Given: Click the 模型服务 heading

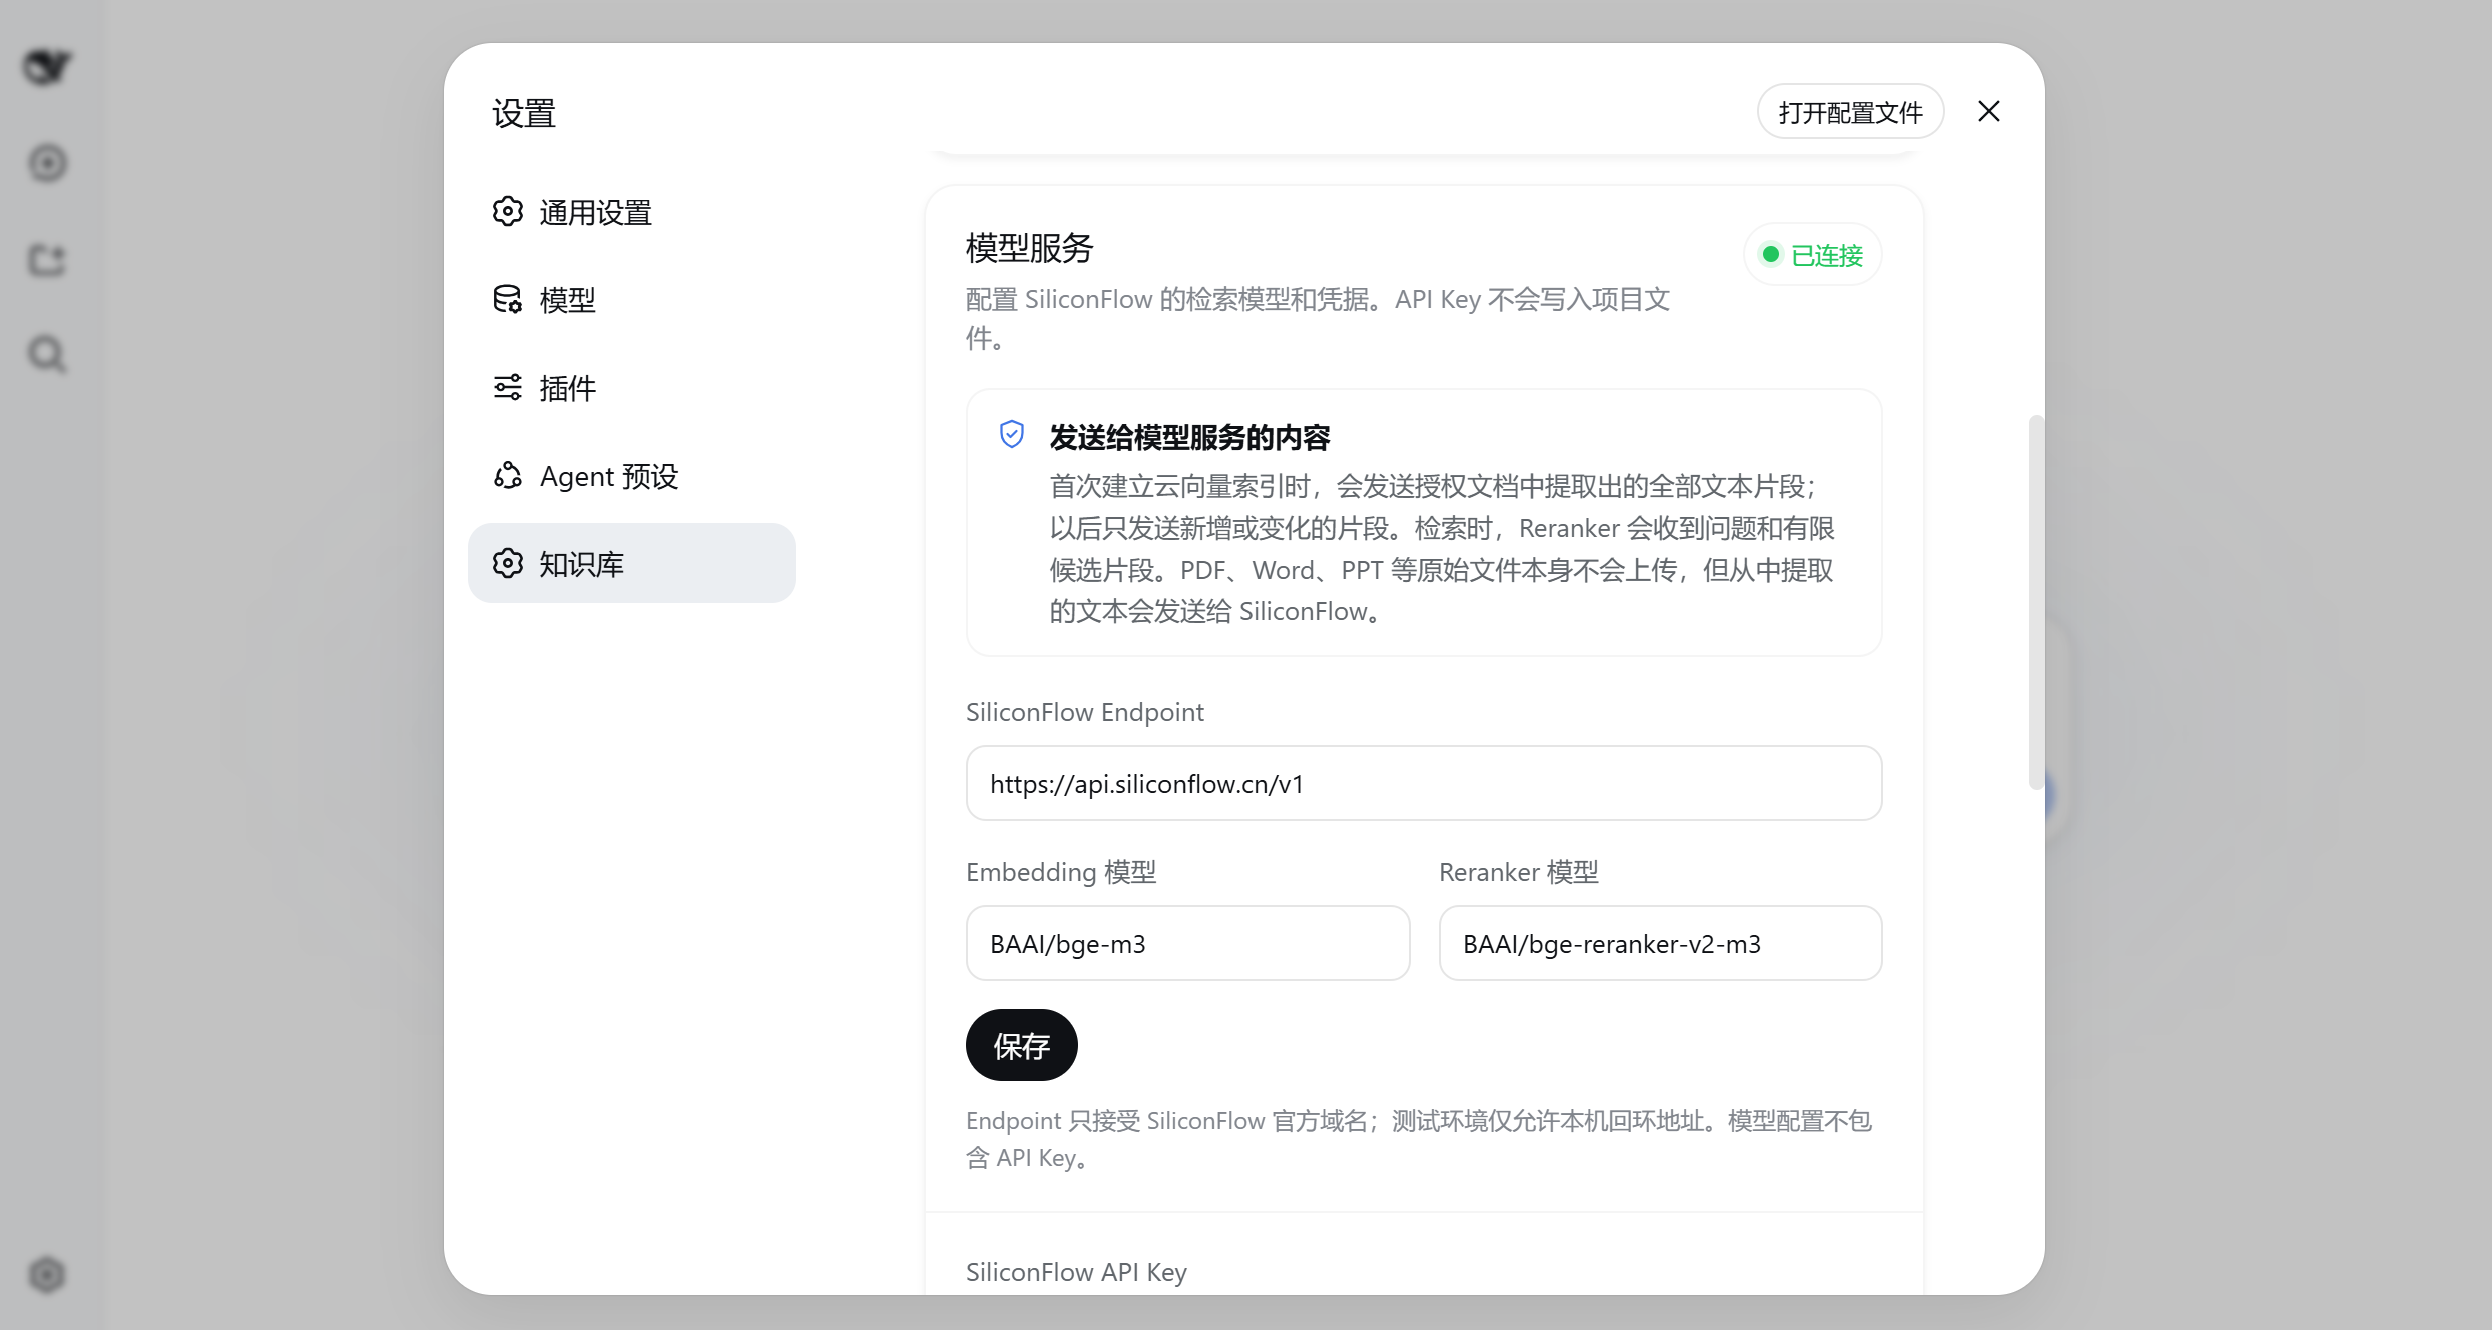Looking at the screenshot, I should point(1029,248).
